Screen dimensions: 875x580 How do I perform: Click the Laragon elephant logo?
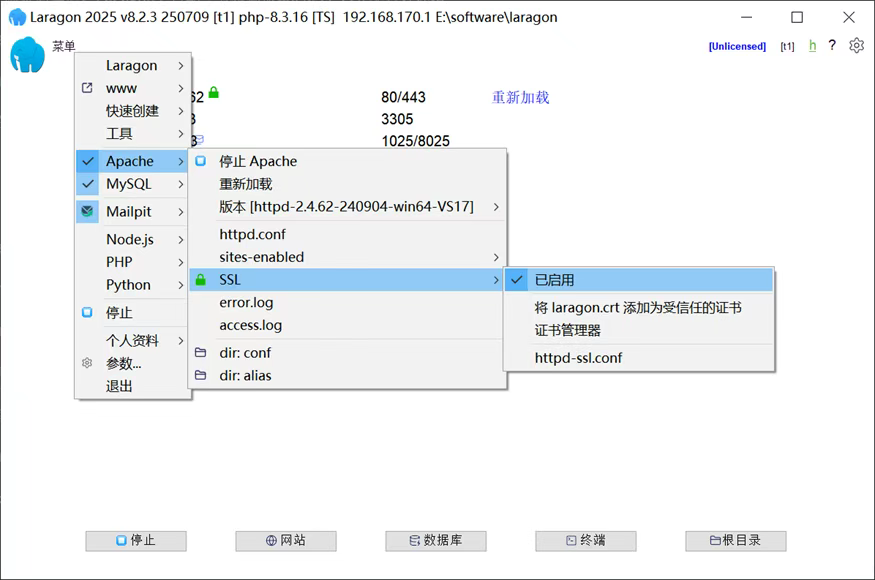click(x=27, y=55)
